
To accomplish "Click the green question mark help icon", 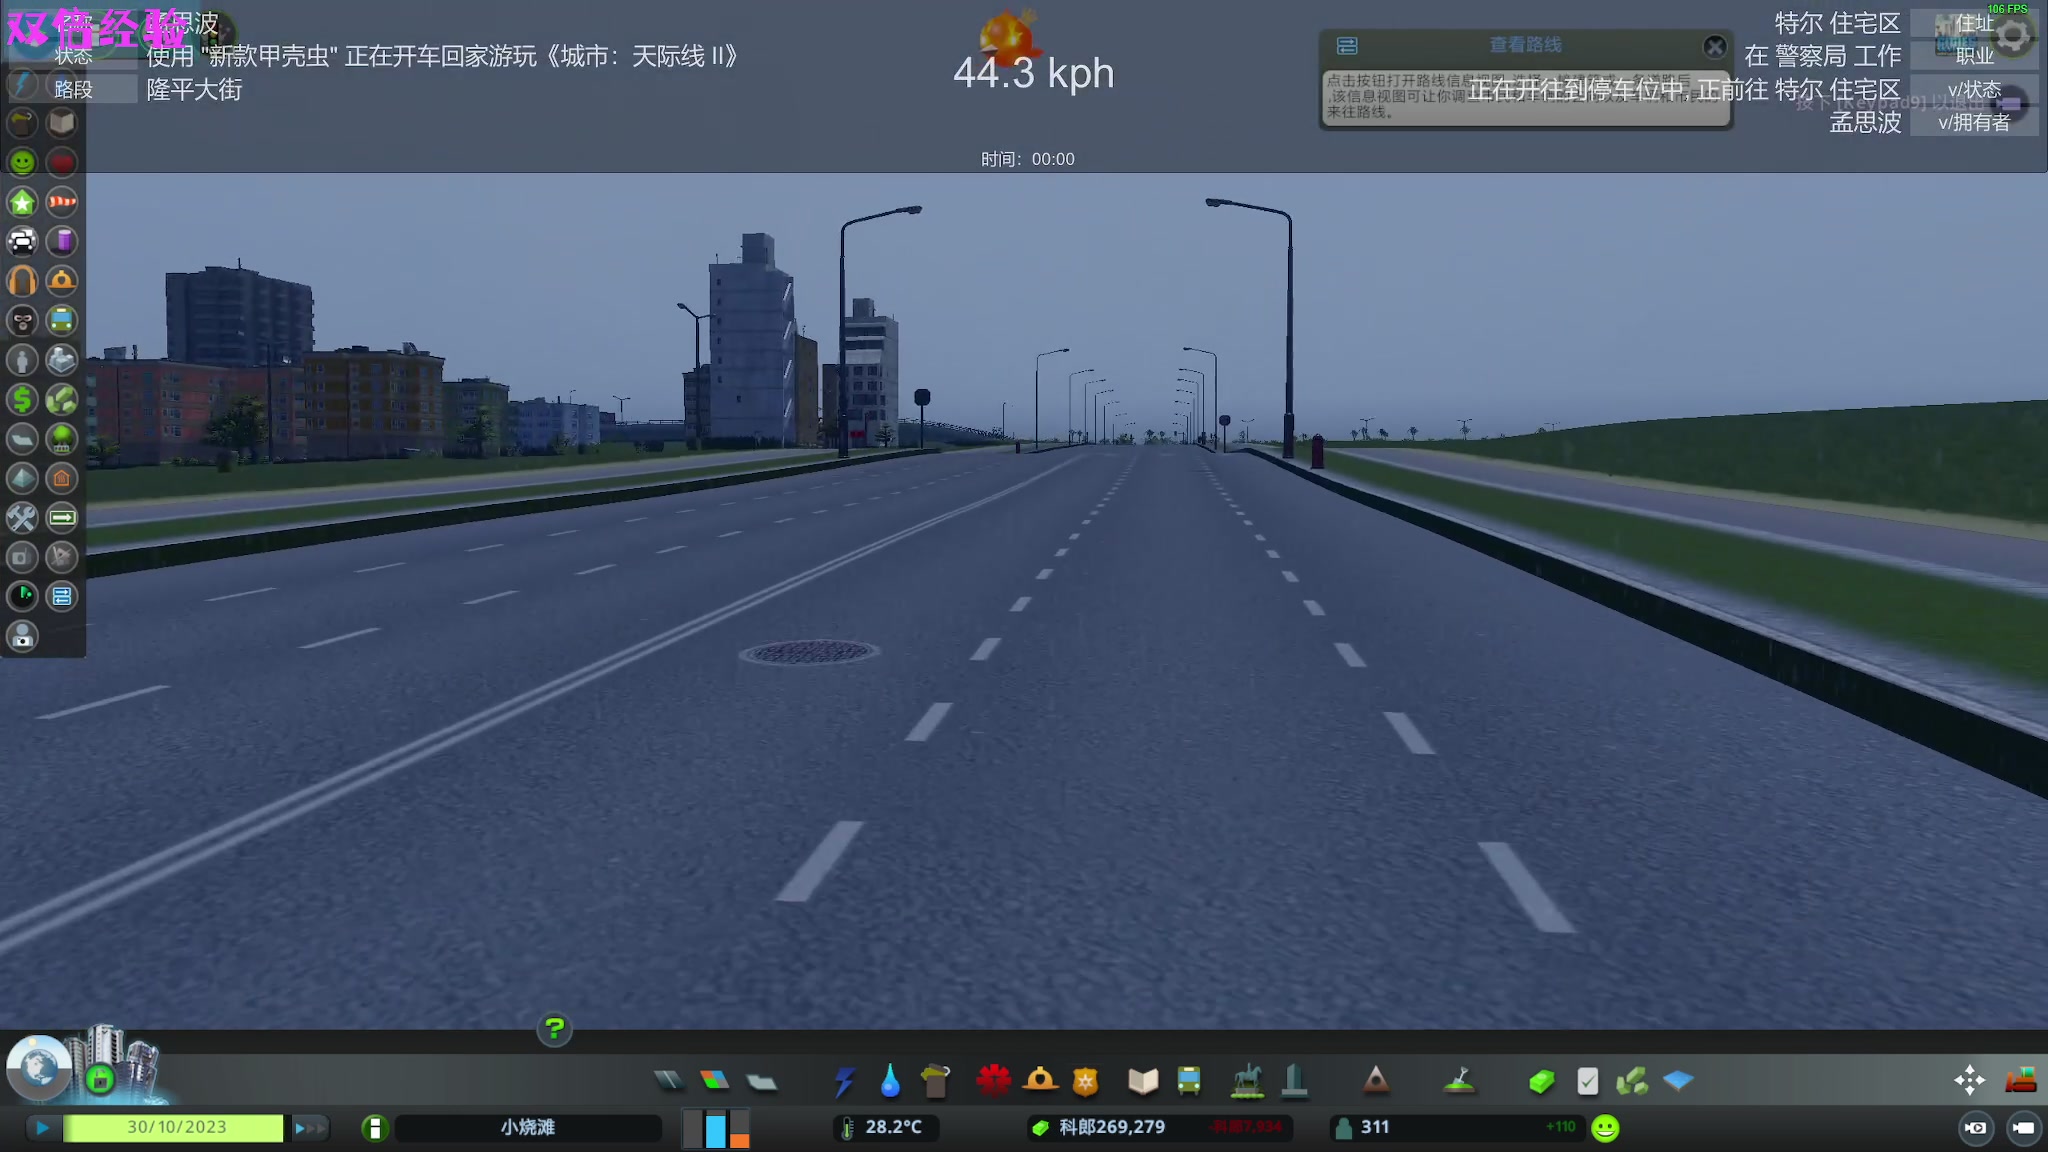I will coord(554,1028).
